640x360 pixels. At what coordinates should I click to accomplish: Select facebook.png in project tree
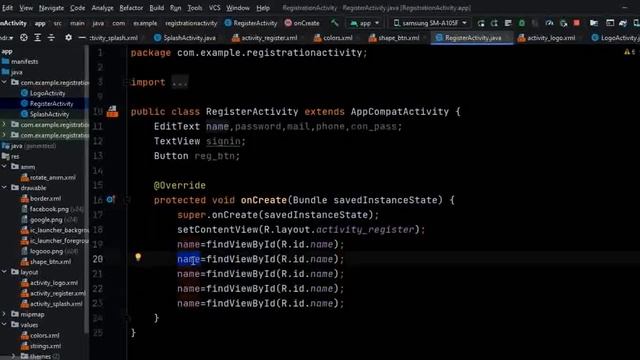49,209
